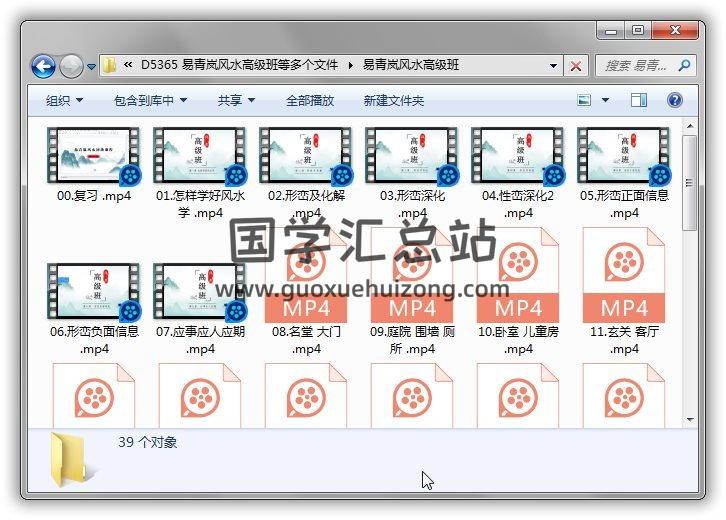The height and width of the screenshot is (520, 726).
Task: Expand the view options dropdown arrow
Action: coord(605,100)
